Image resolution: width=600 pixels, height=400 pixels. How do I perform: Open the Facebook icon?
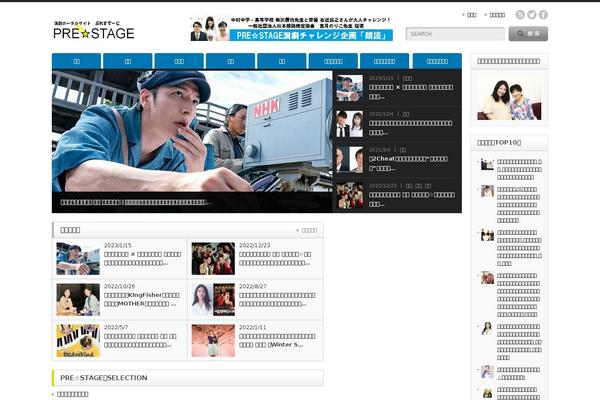point(543,15)
